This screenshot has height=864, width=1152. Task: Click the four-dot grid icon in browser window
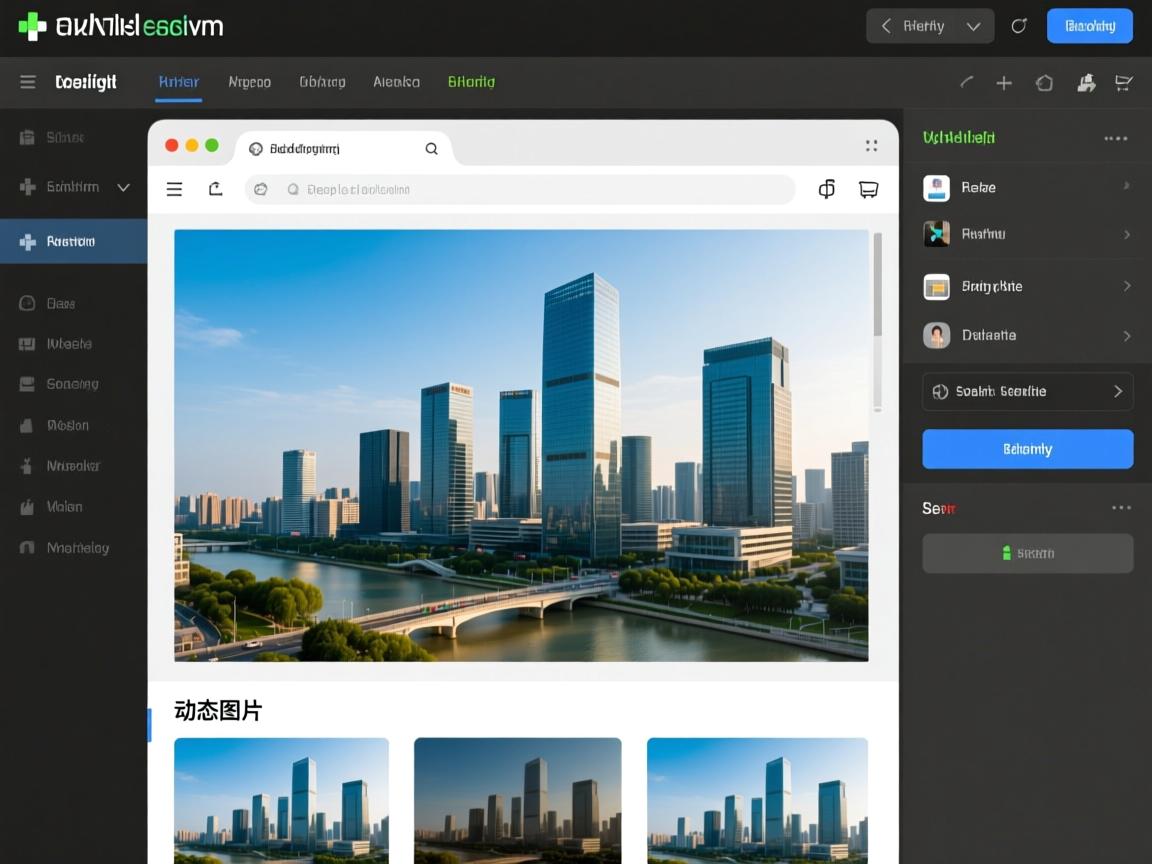(871, 146)
